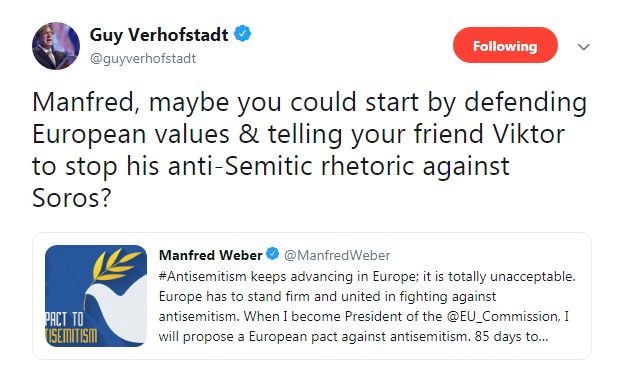Image resolution: width=627 pixels, height=366 pixels.
Task: Click the olive branch in the thumbnail
Action: pyautogui.click(x=113, y=265)
